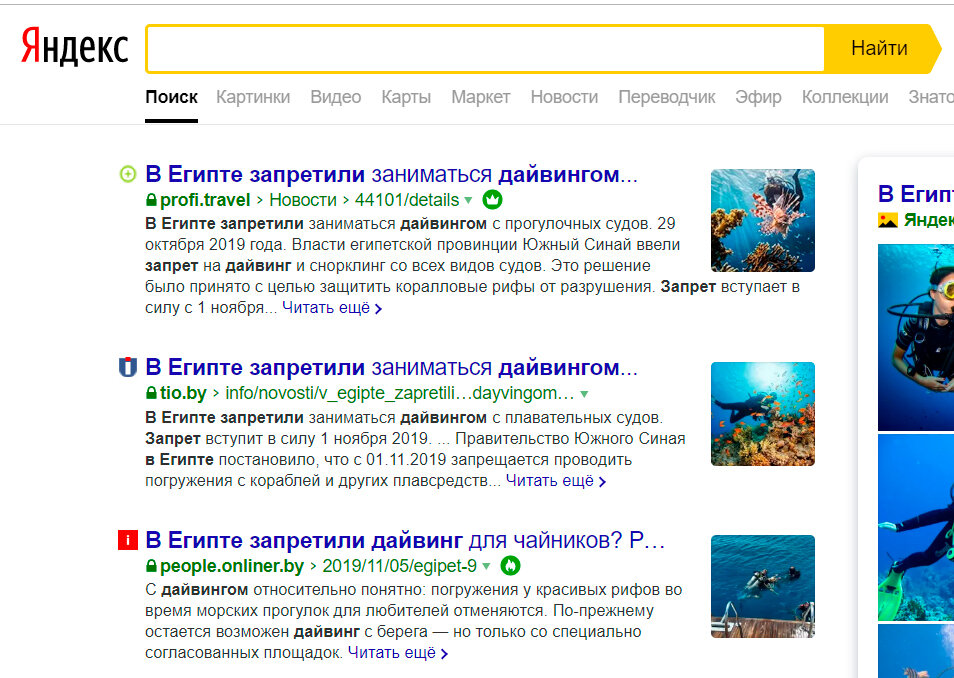Open the divers near boat thumbnail
Viewport: 954px width, 678px height.
pos(763,586)
